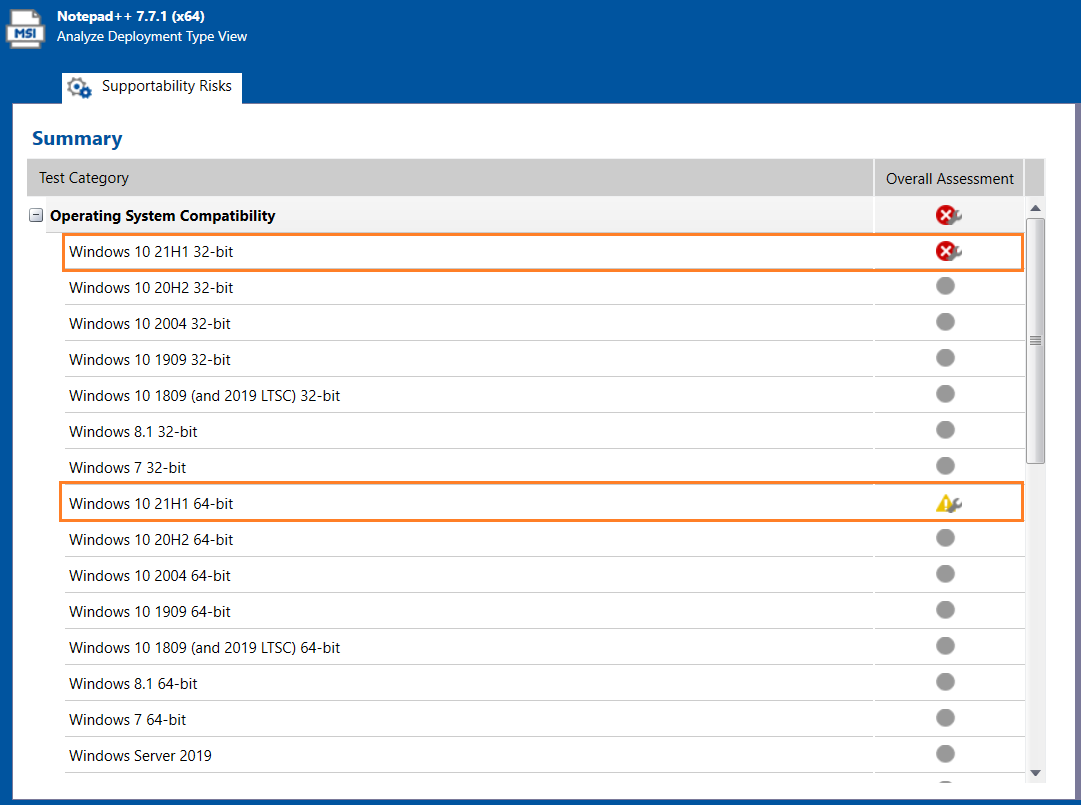Click gray status circle for Windows 7 32-bit
Viewport: 1082px width, 805px height.
tap(945, 466)
